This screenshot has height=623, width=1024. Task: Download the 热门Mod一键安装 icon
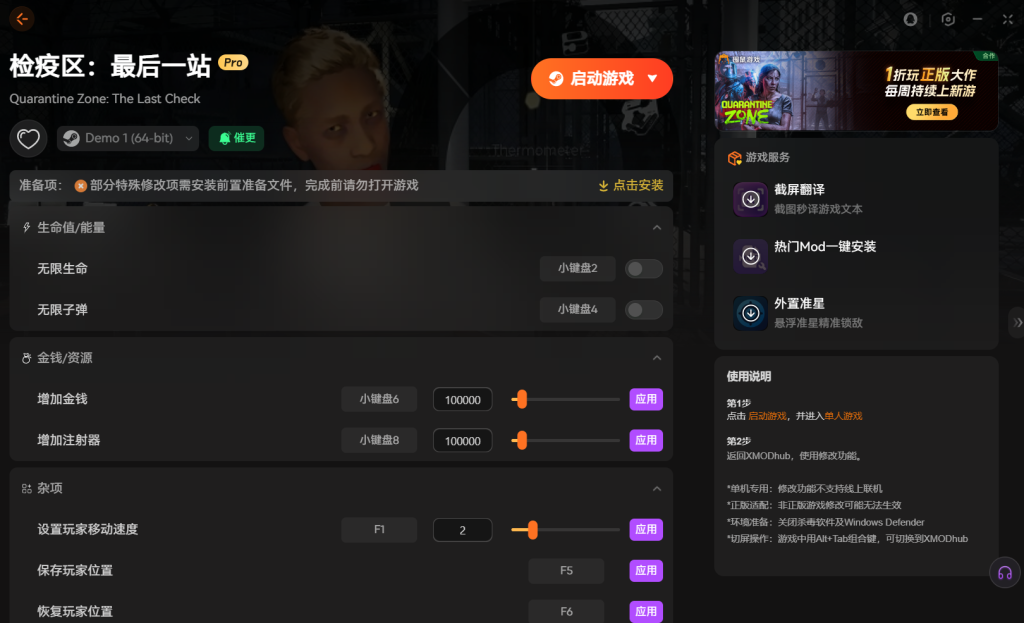pyautogui.click(x=750, y=256)
